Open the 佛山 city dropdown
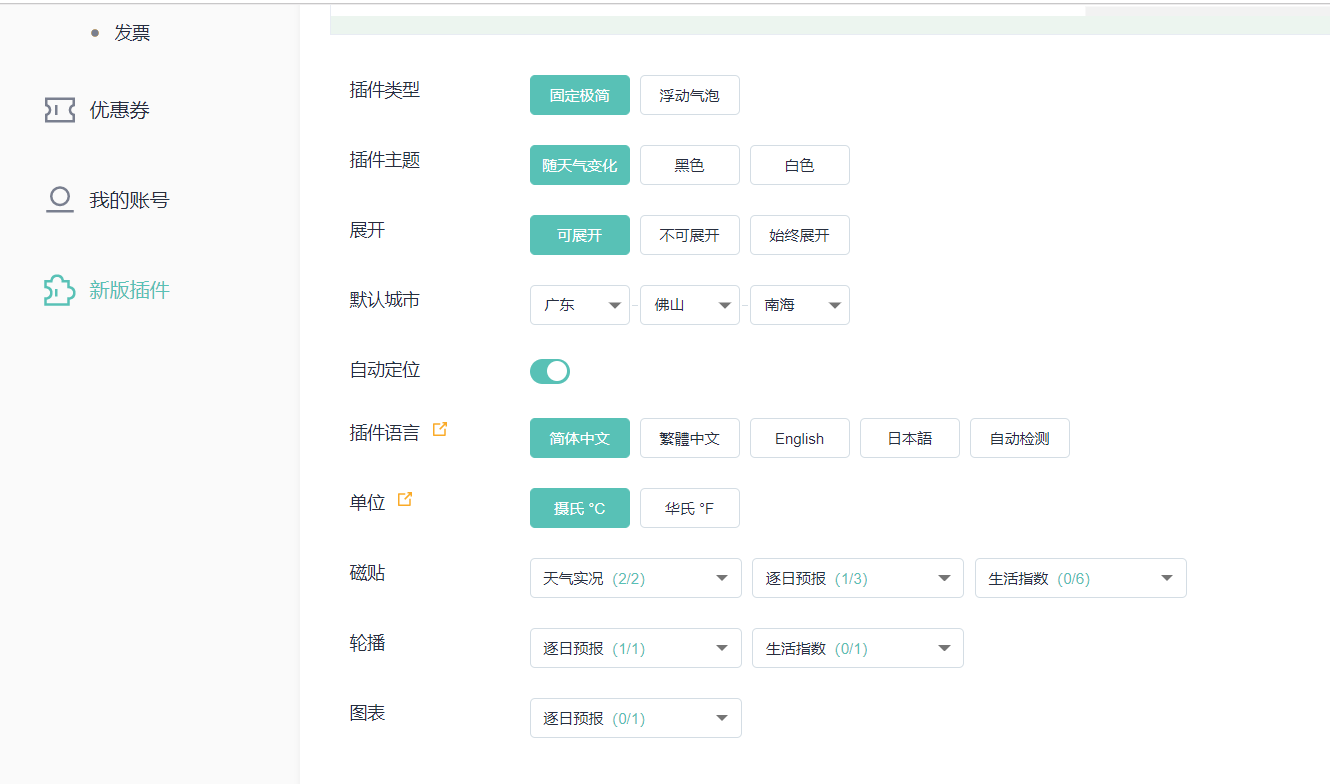 click(x=690, y=305)
